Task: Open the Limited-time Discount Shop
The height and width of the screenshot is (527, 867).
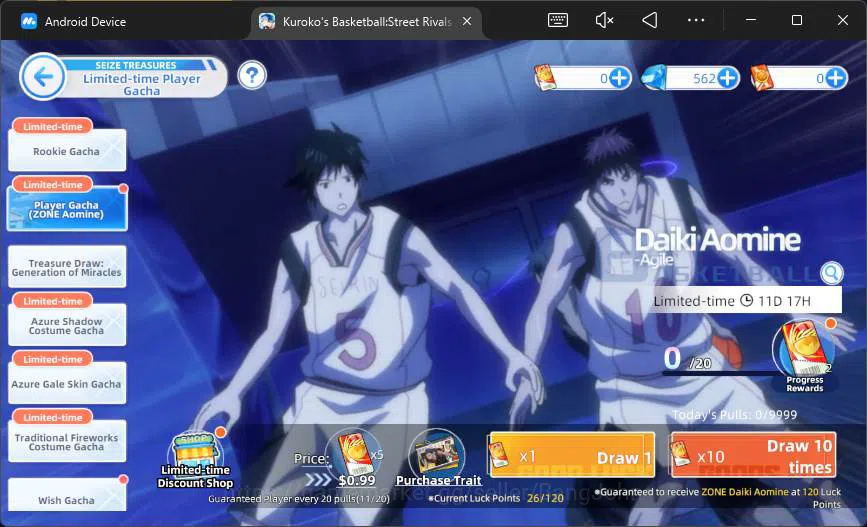Action: (195, 460)
